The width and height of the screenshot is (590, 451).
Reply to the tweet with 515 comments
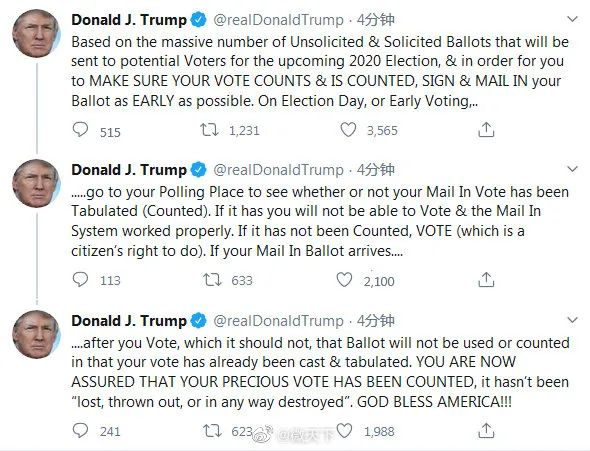click(x=80, y=130)
